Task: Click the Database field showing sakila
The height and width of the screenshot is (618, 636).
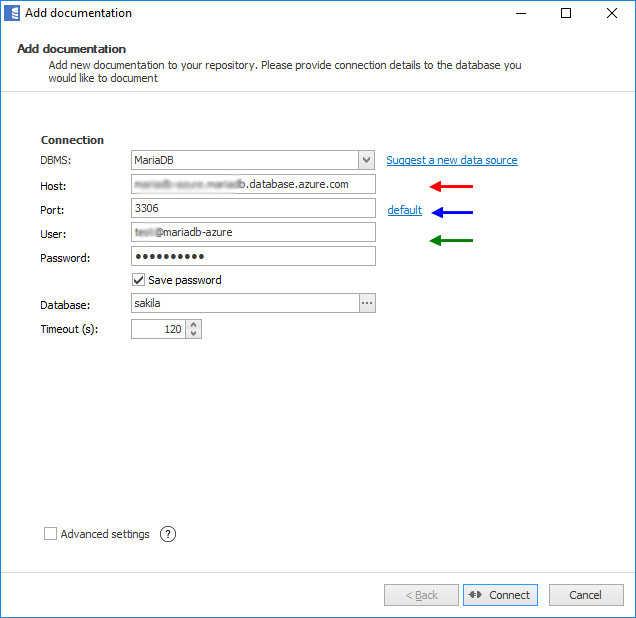Action: (x=244, y=303)
